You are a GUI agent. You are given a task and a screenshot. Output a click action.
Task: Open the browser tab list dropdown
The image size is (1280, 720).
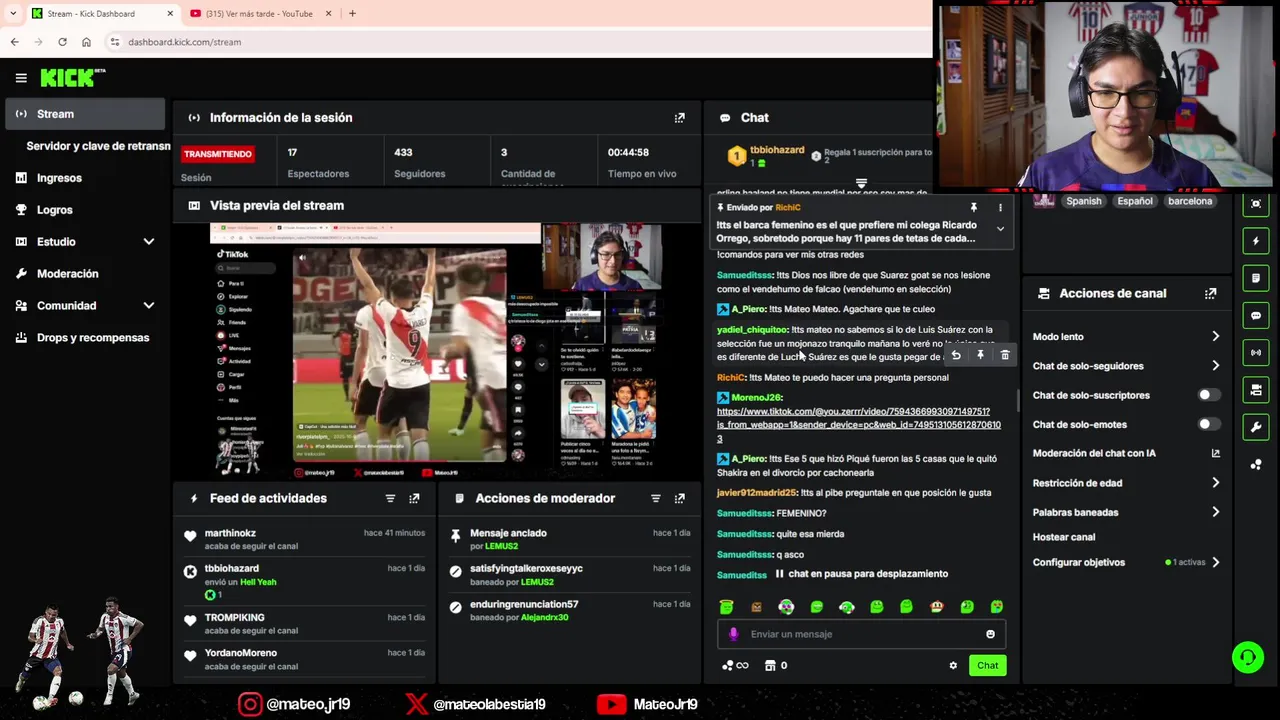pyautogui.click(x=13, y=13)
